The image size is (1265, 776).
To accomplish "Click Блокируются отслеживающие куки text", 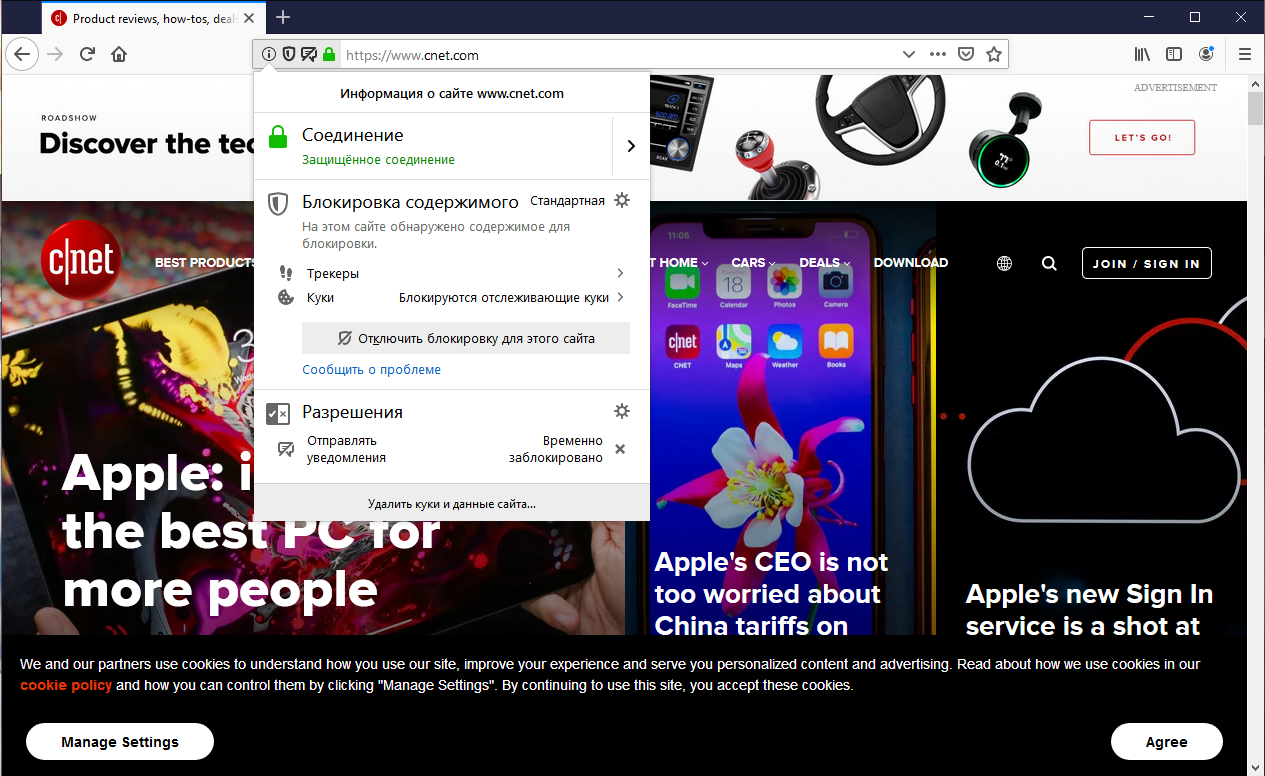I will click(x=504, y=298).
